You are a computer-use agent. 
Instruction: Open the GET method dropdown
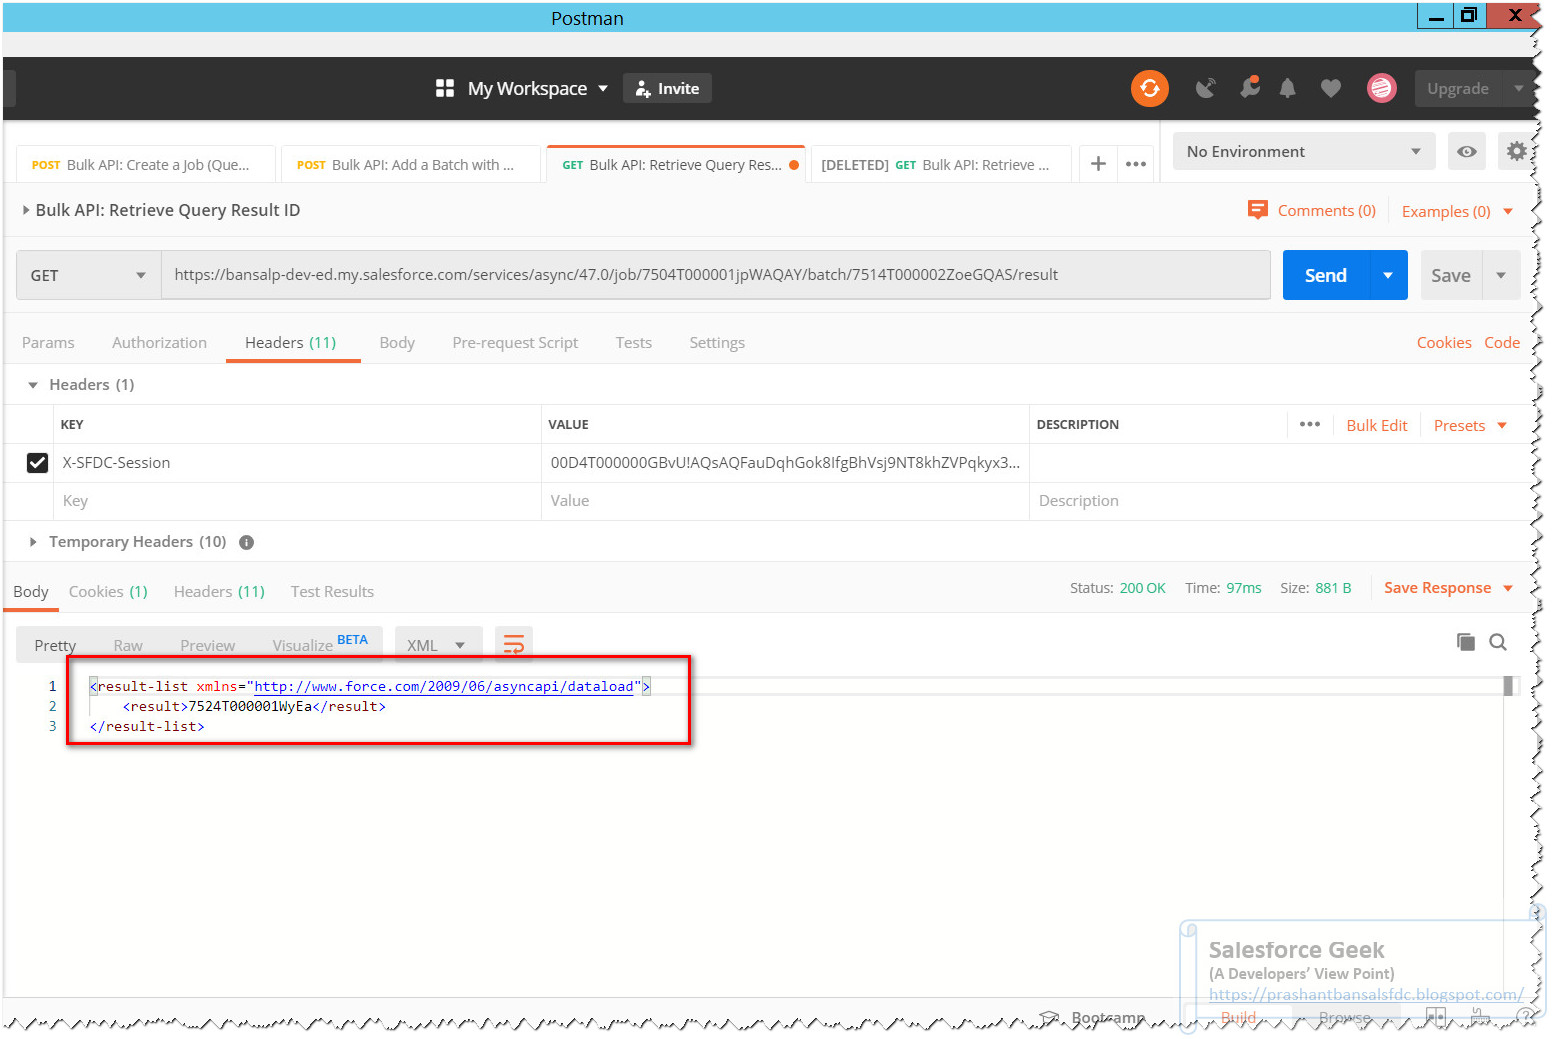pyautogui.click(x=89, y=275)
